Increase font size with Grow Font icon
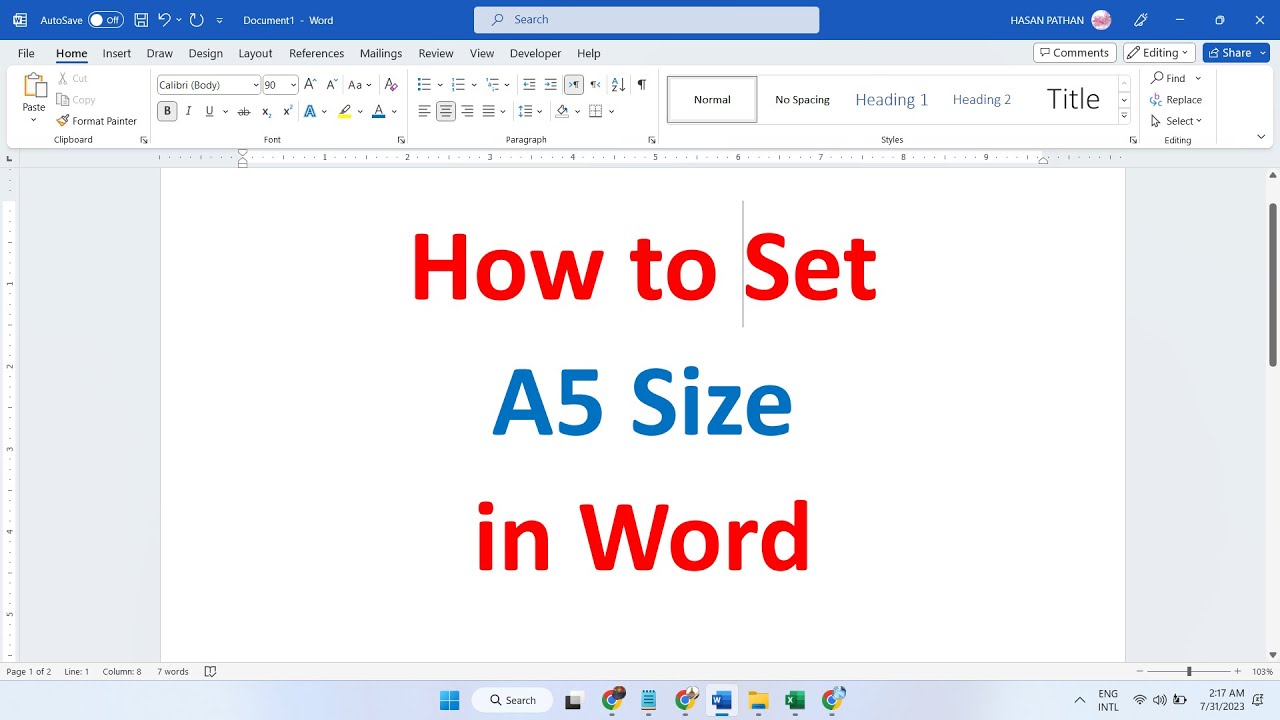The width and height of the screenshot is (1280, 720). [310, 85]
